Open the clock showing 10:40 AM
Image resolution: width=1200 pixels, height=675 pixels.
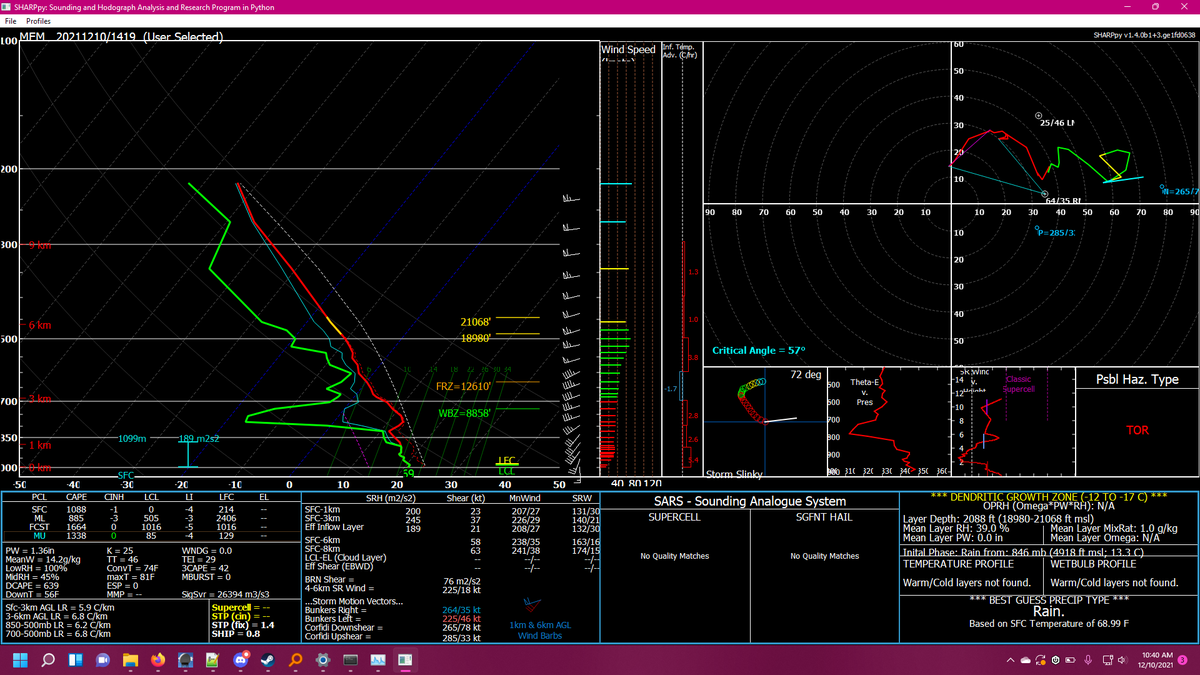click(1155, 660)
